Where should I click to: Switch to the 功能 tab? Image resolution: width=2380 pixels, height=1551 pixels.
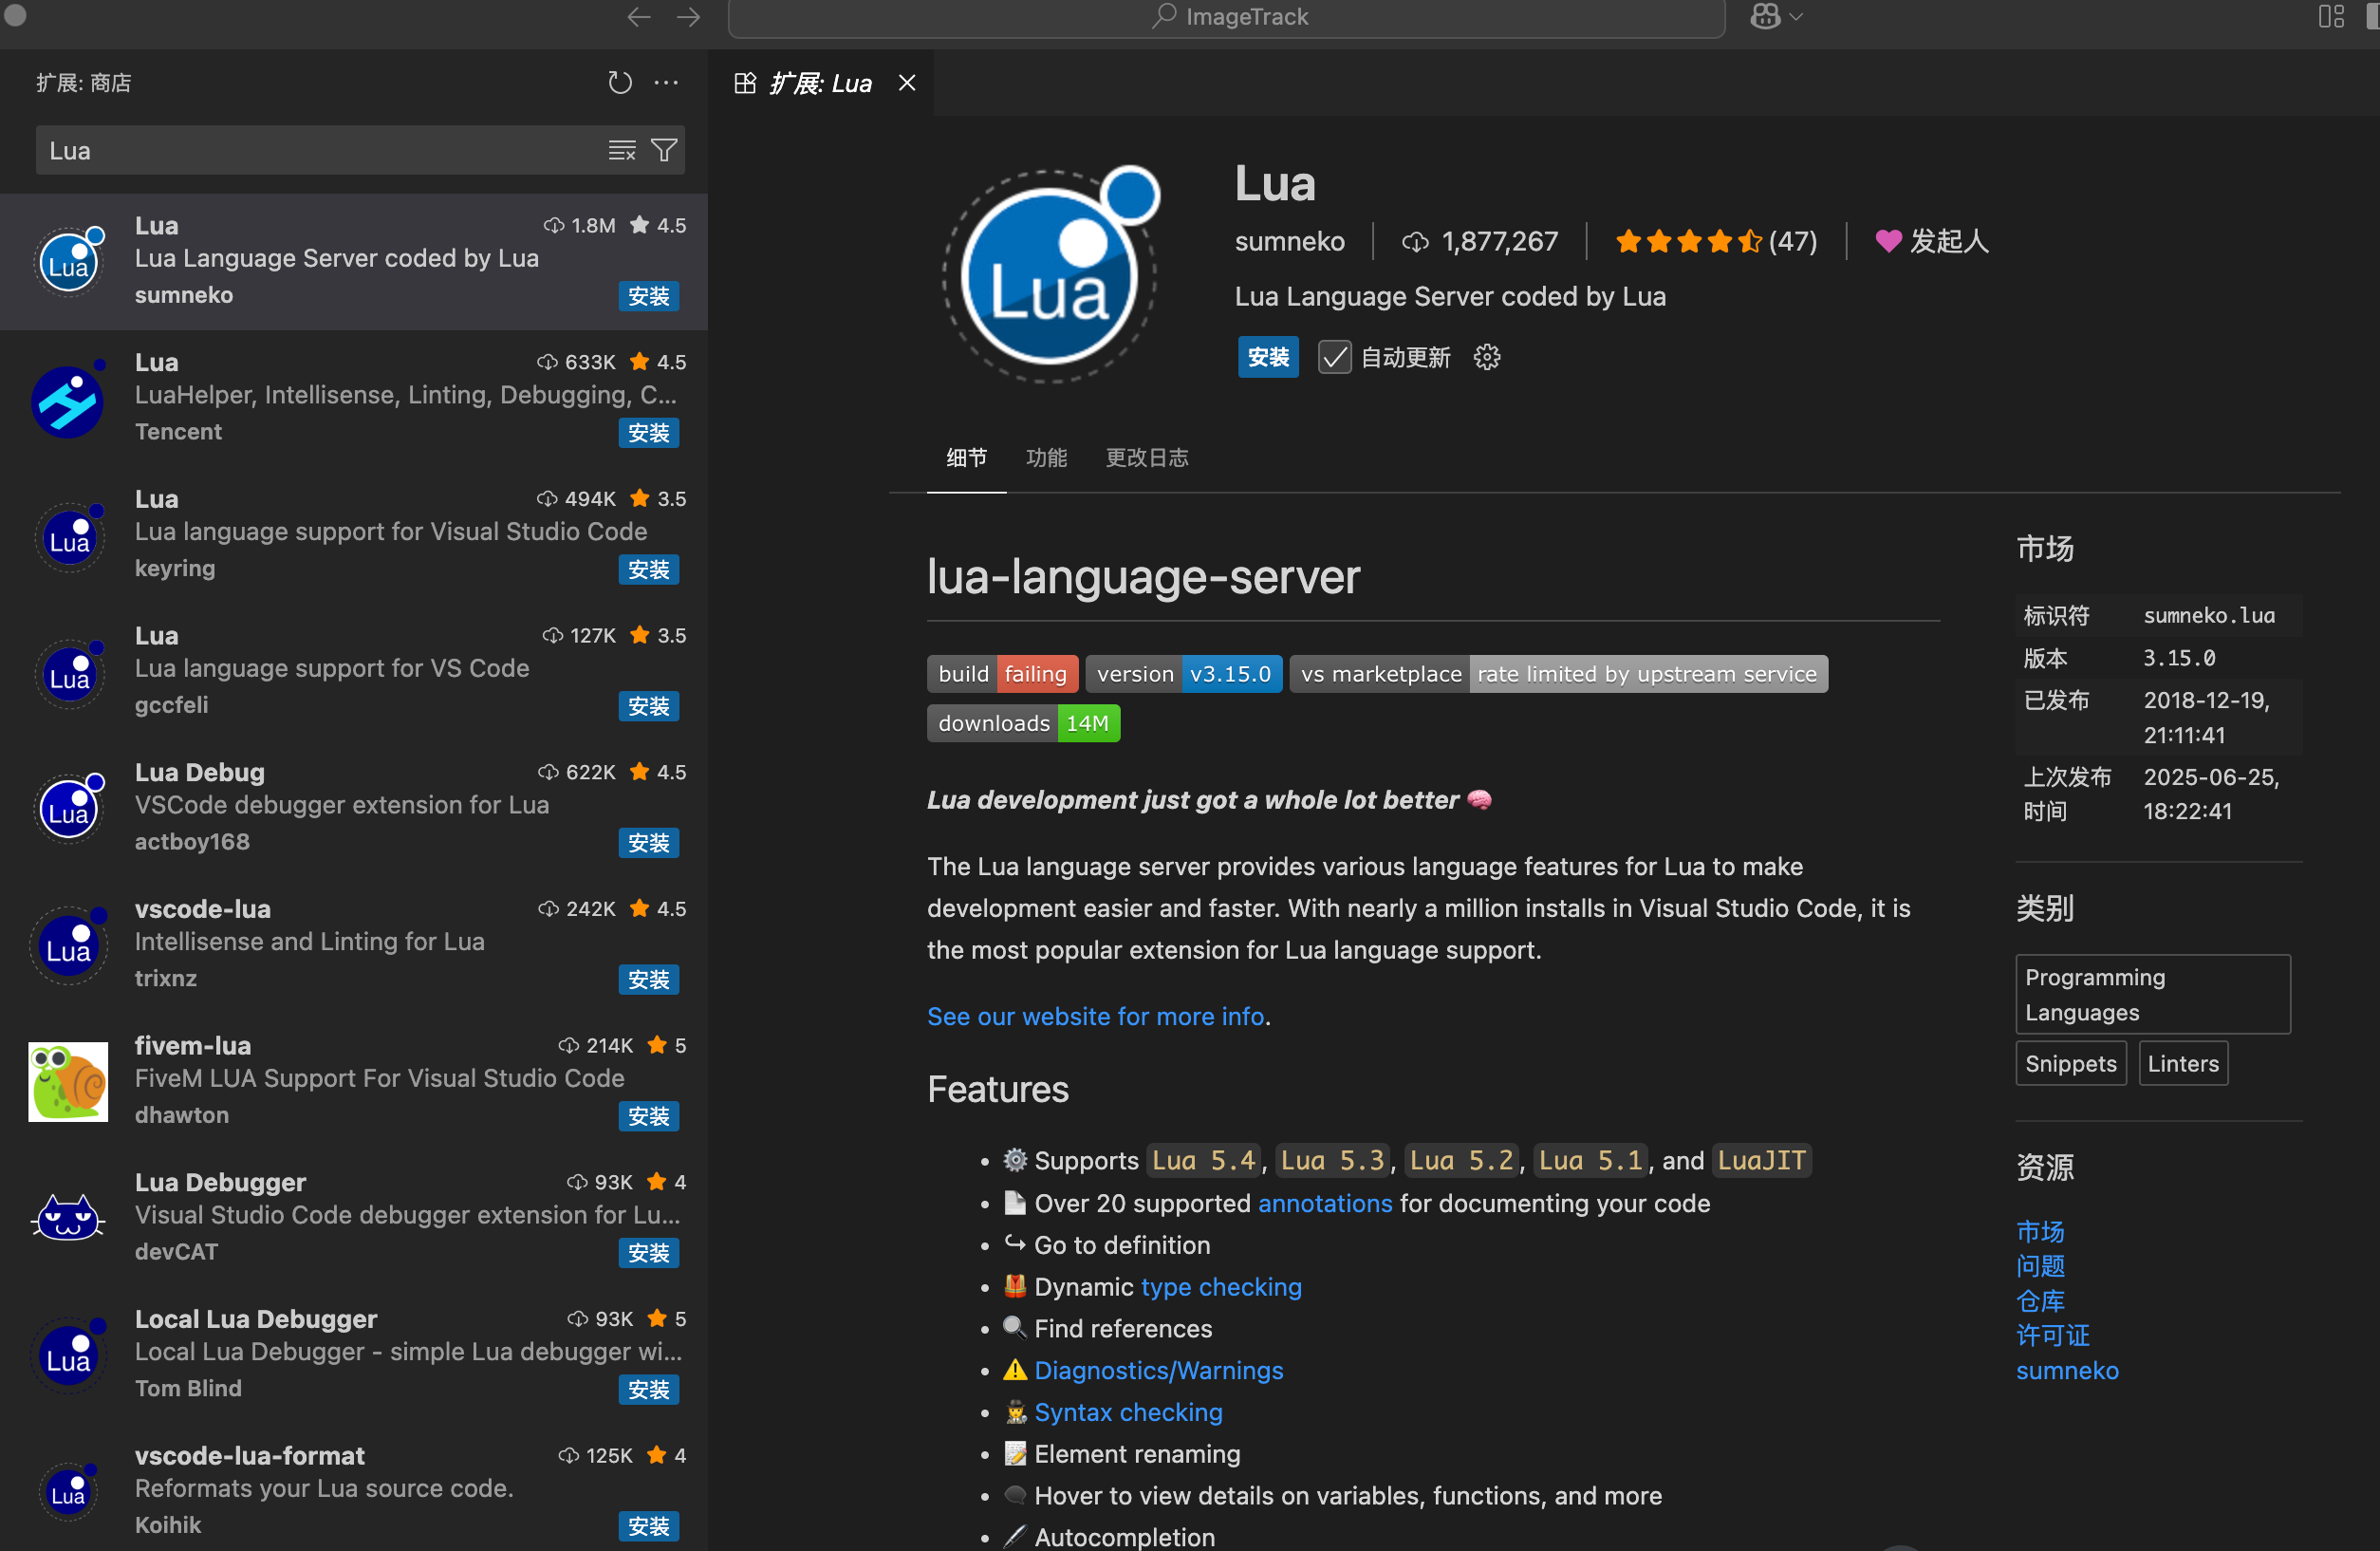click(1046, 458)
